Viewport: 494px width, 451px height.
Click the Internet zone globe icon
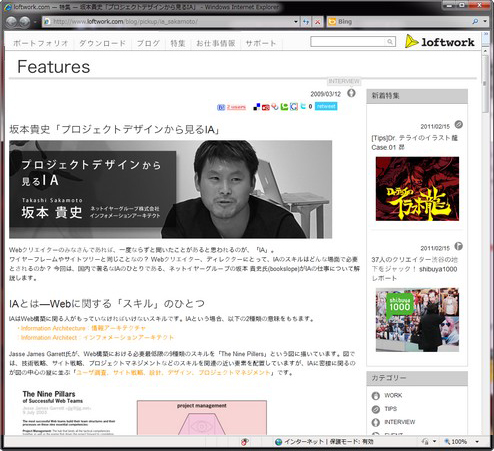(x=278, y=442)
